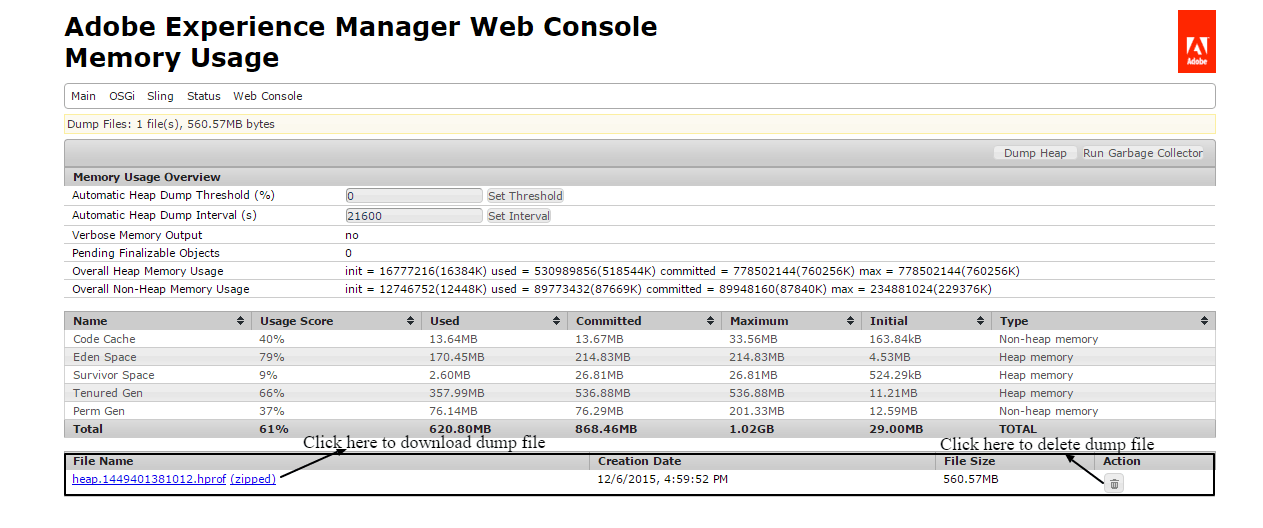1263x528 pixels.
Task: Select the Perm Gen row name
Action: [99, 411]
